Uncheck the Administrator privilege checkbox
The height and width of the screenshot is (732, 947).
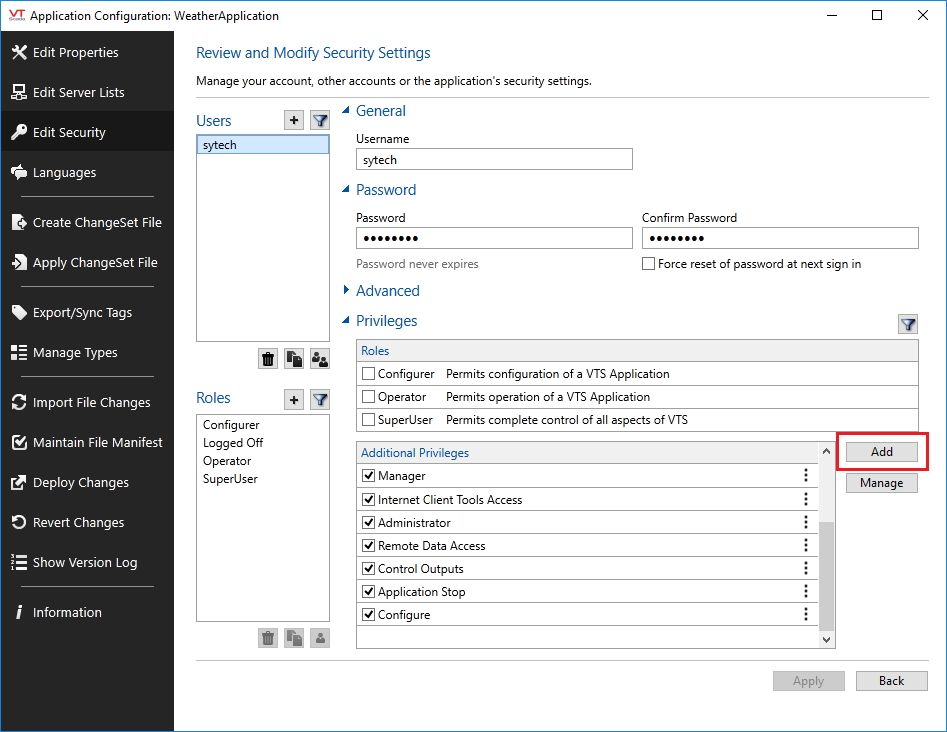click(x=368, y=522)
